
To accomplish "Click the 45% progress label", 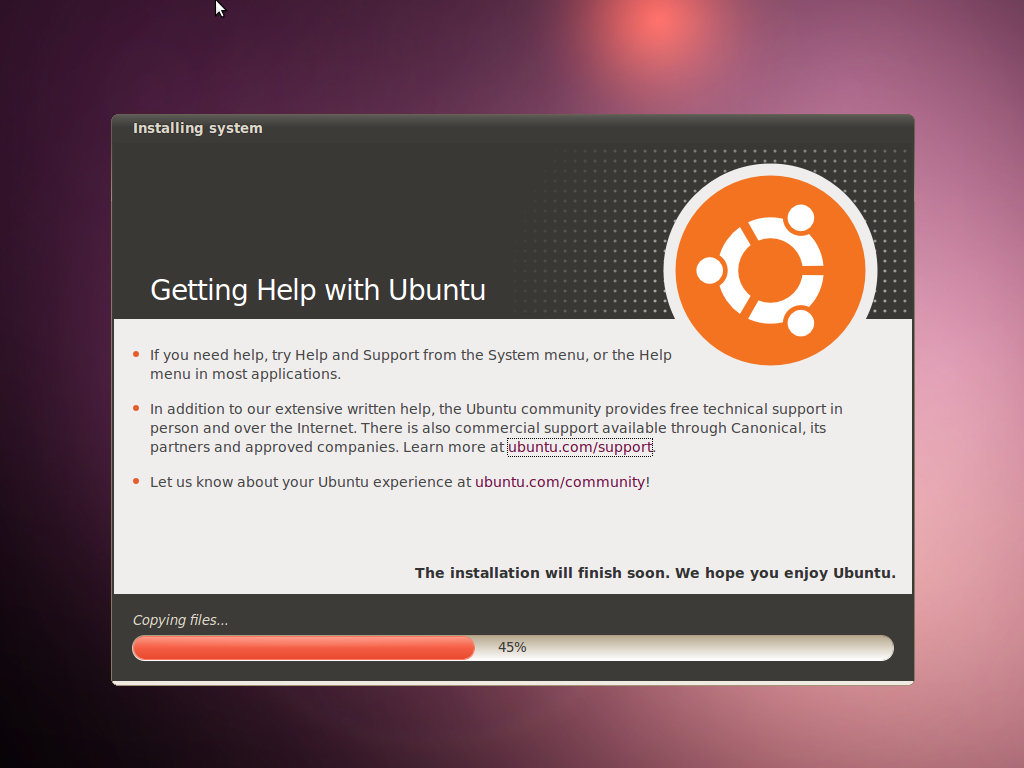I will 512,648.
